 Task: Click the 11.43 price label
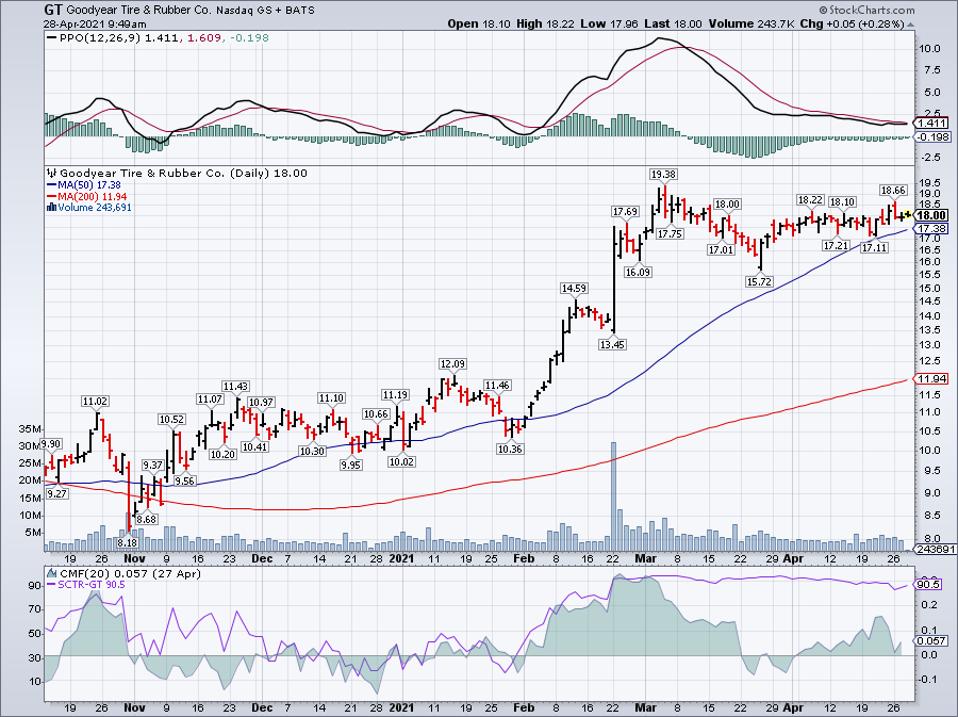click(235, 386)
